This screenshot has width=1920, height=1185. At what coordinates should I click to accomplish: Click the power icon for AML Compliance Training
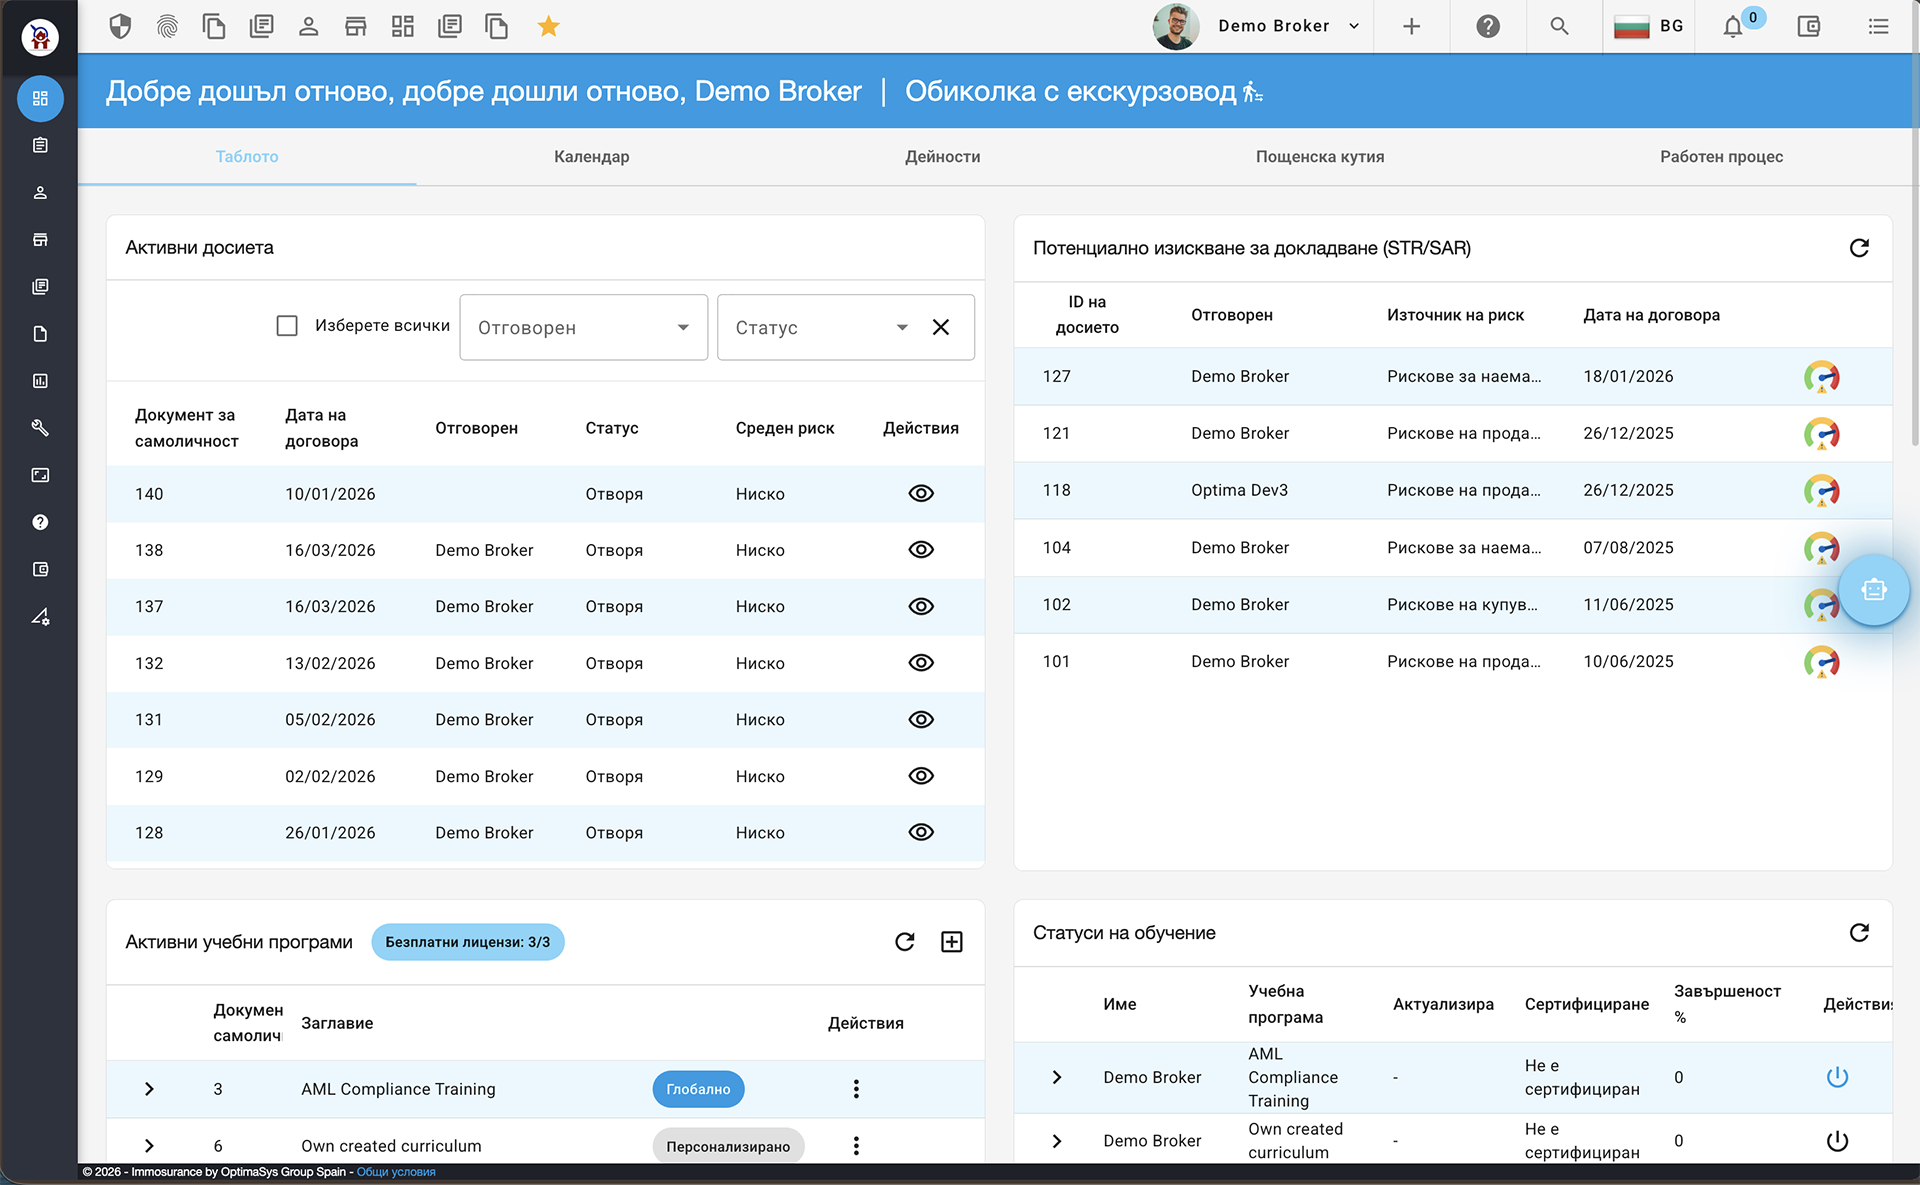[1837, 1077]
